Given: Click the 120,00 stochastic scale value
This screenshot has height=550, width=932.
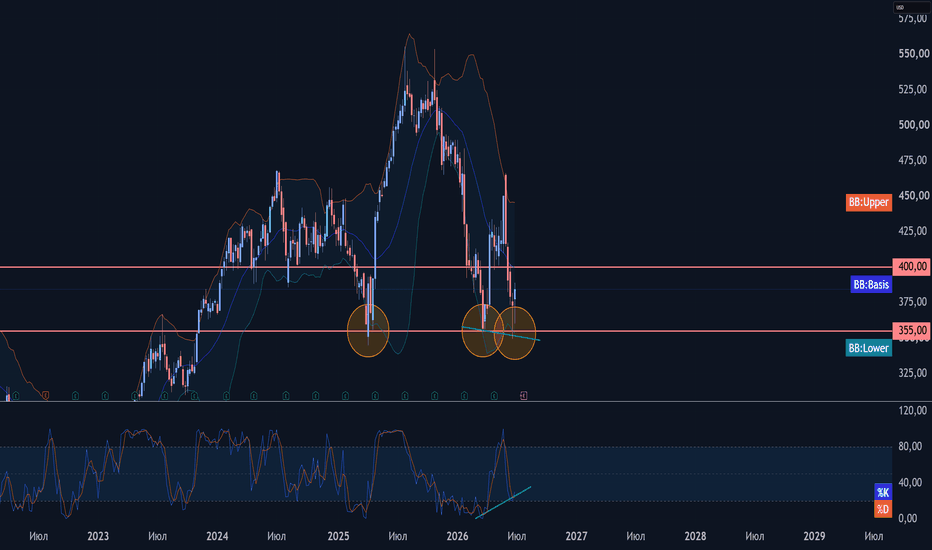Looking at the screenshot, I should pos(914,410).
